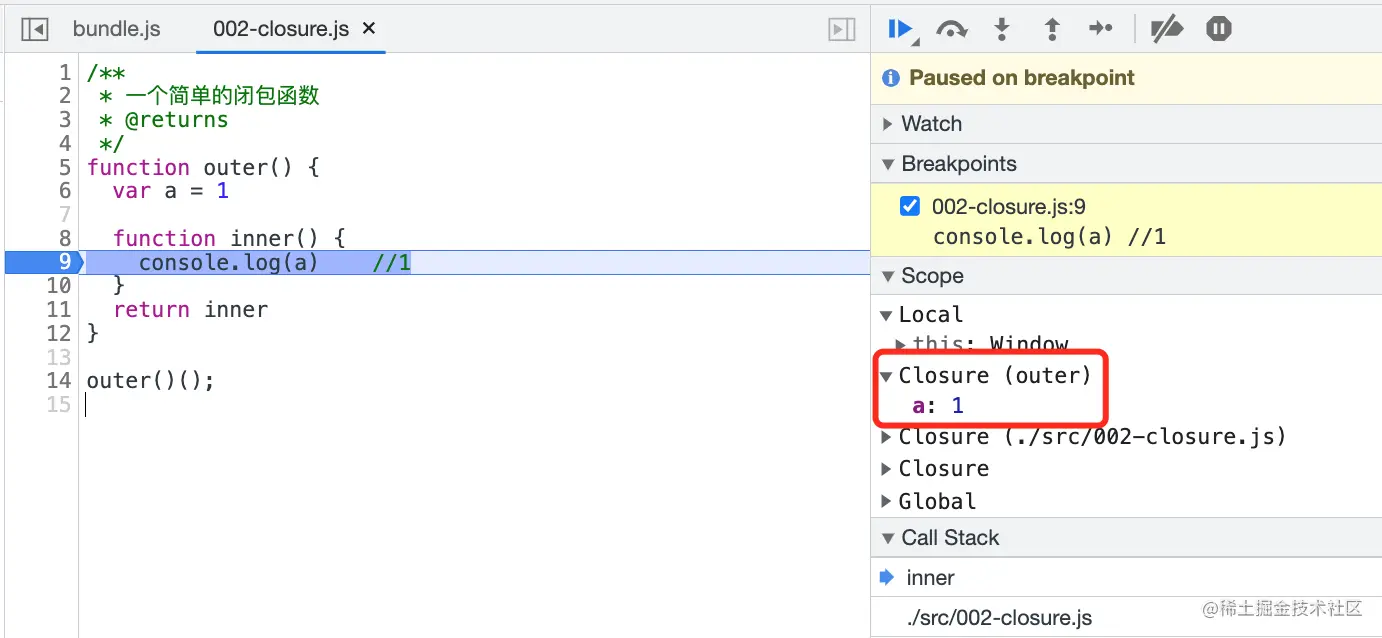Toggle pause on exceptions
Viewport: 1382px width, 638px height.
pos(1218,29)
